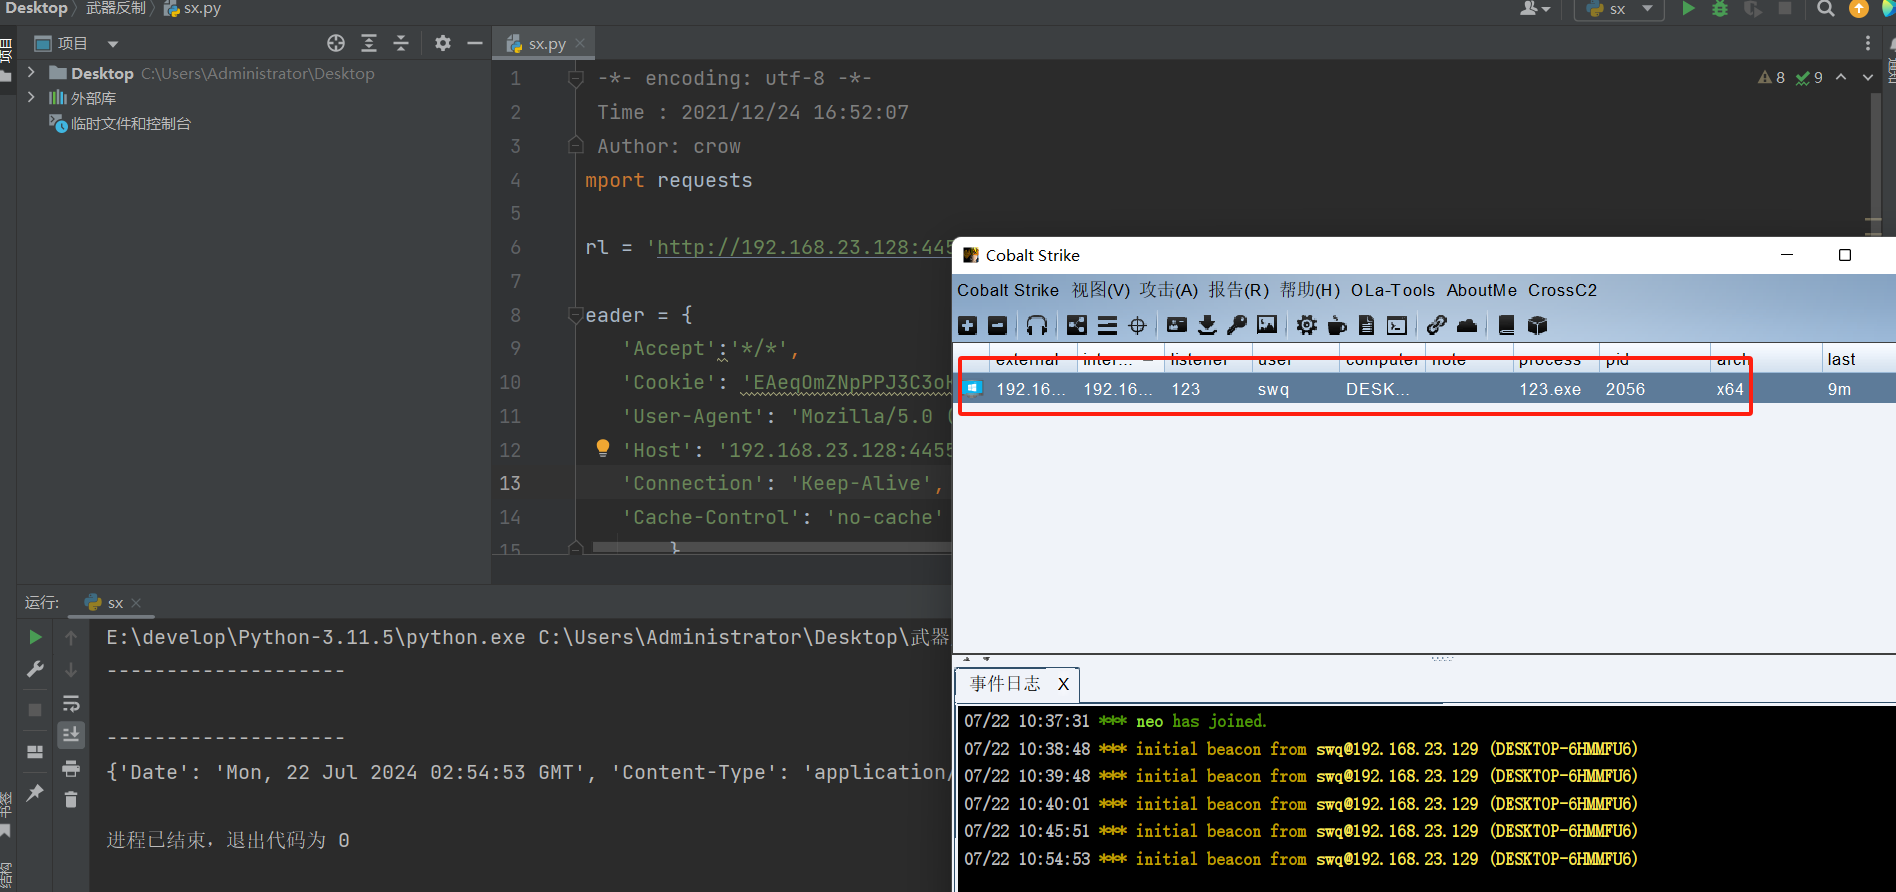Open the 项目 view dropdown
The width and height of the screenshot is (1896, 892).
click(113, 44)
